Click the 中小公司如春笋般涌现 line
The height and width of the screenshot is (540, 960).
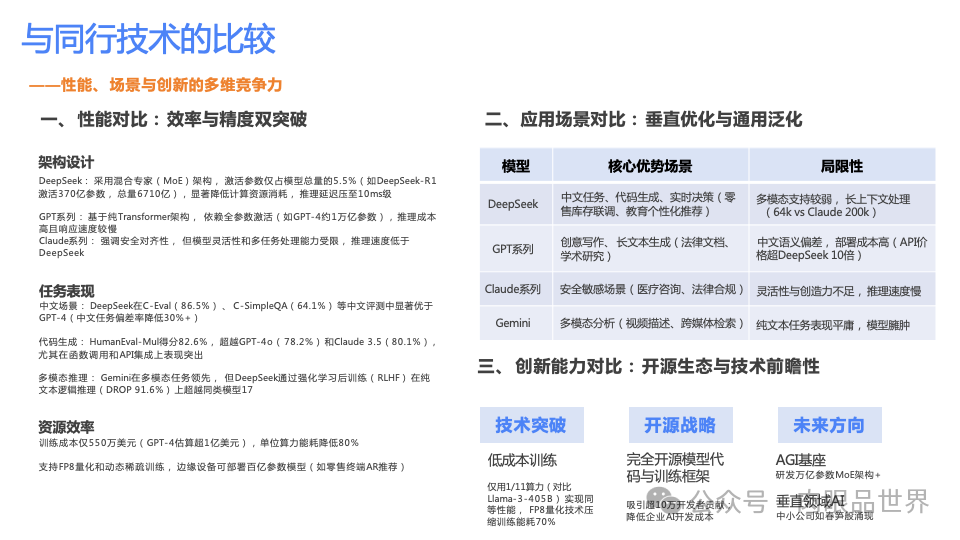tap(825, 516)
